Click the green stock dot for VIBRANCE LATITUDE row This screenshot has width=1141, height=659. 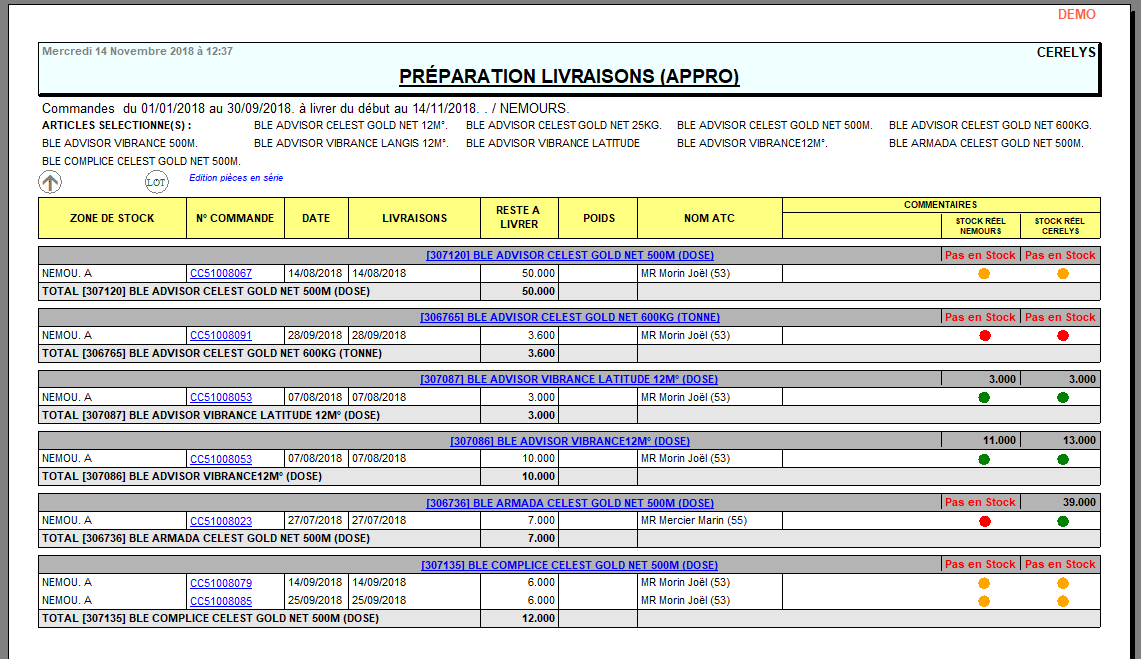(985, 396)
